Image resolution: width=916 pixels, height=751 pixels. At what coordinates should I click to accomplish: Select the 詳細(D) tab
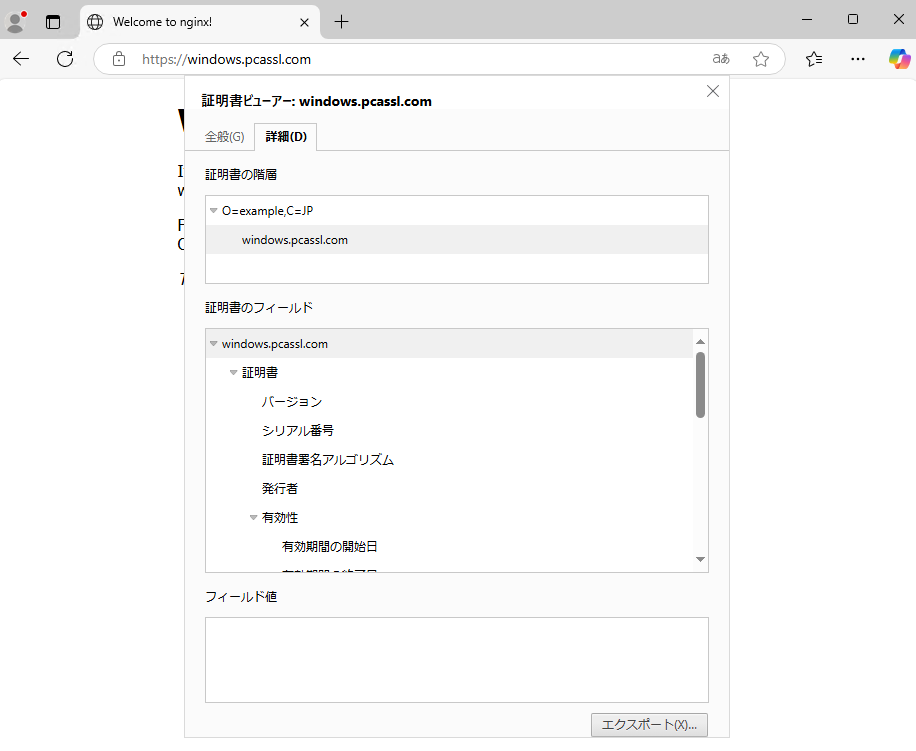[x=286, y=137]
